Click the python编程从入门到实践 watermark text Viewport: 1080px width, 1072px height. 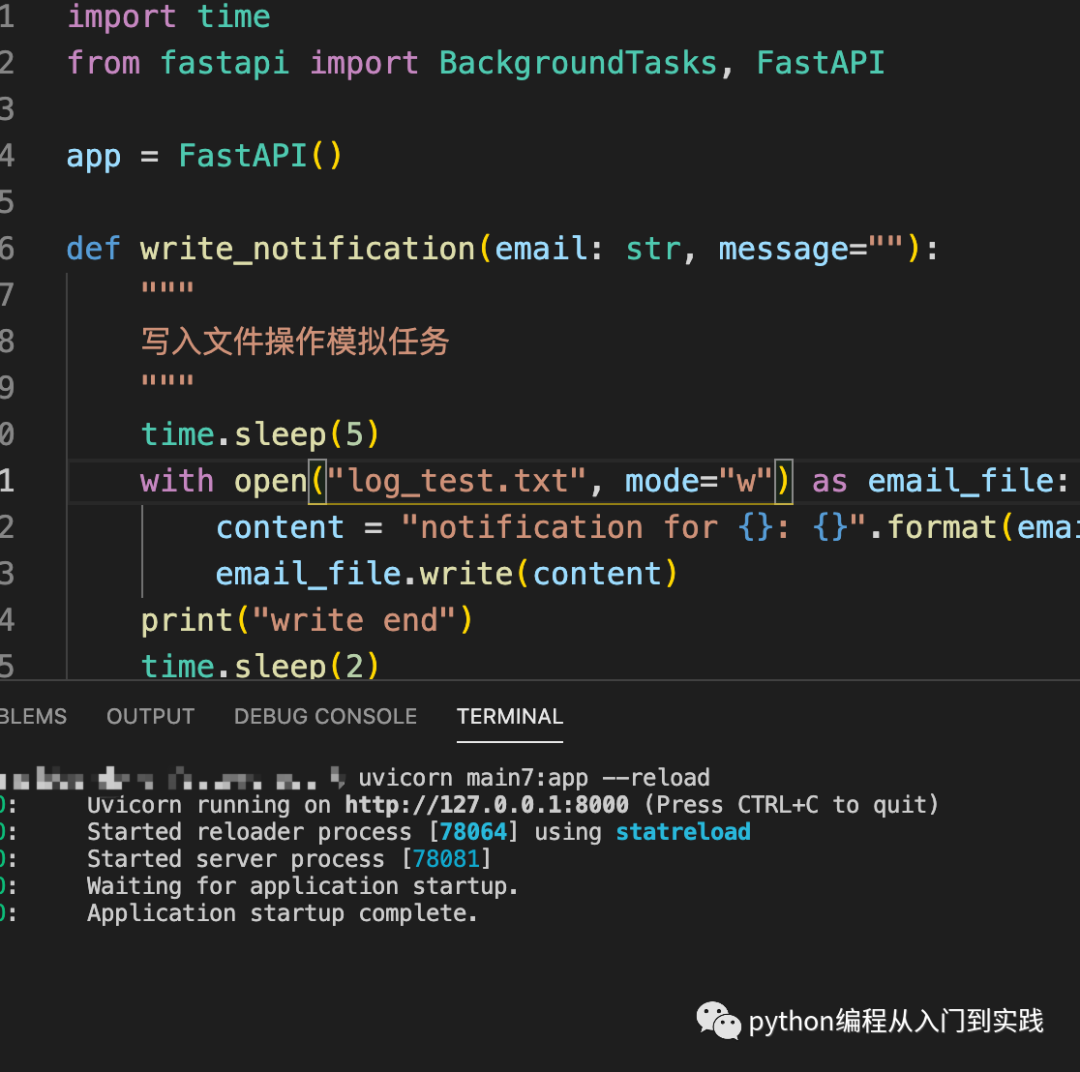point(896,1021)
